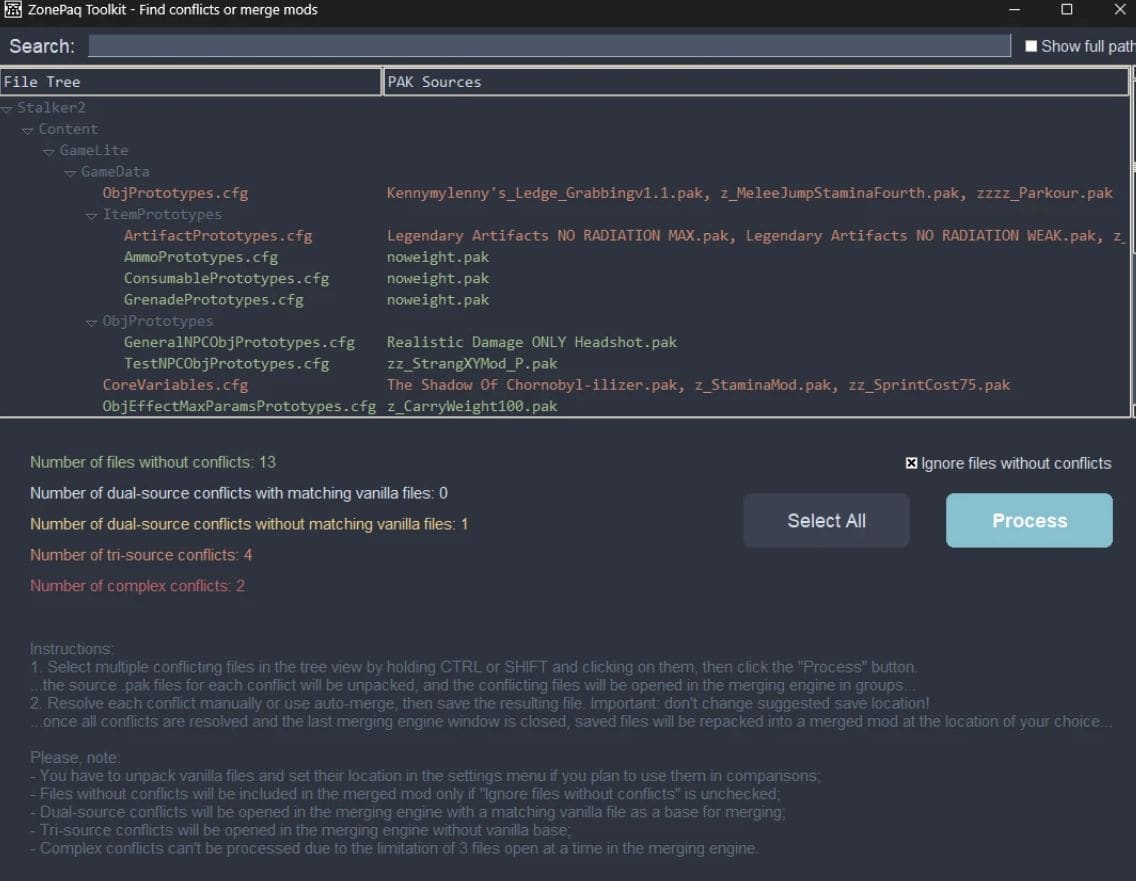Viewport: 1136px width, 881px height.
Task: Click the Process button
Action: click(x=1029, y=520)
